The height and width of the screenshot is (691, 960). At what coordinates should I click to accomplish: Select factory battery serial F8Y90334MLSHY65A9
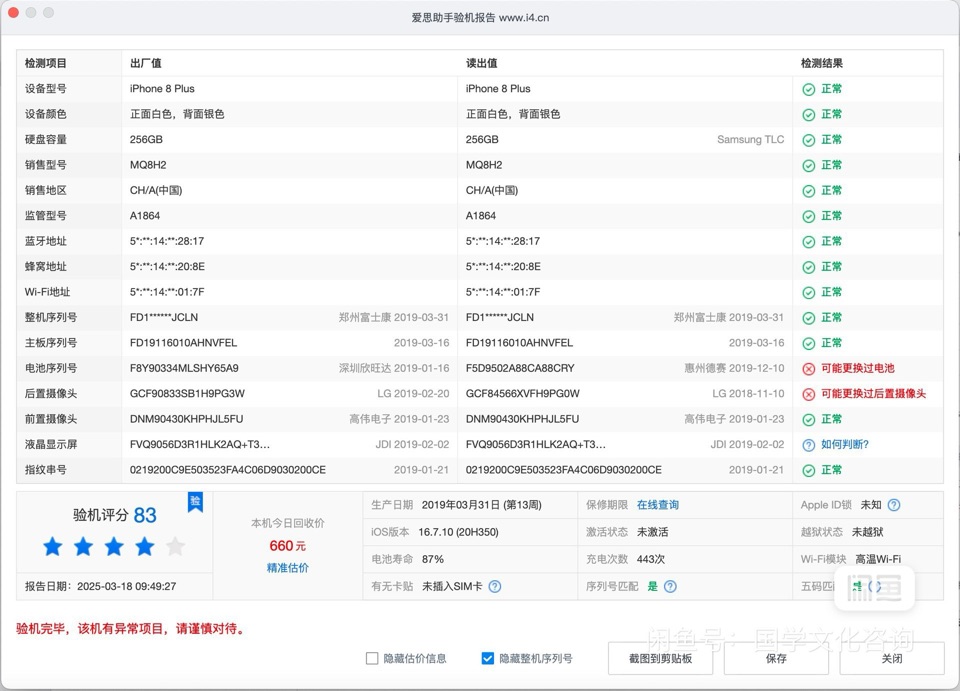tap(184, 368)
